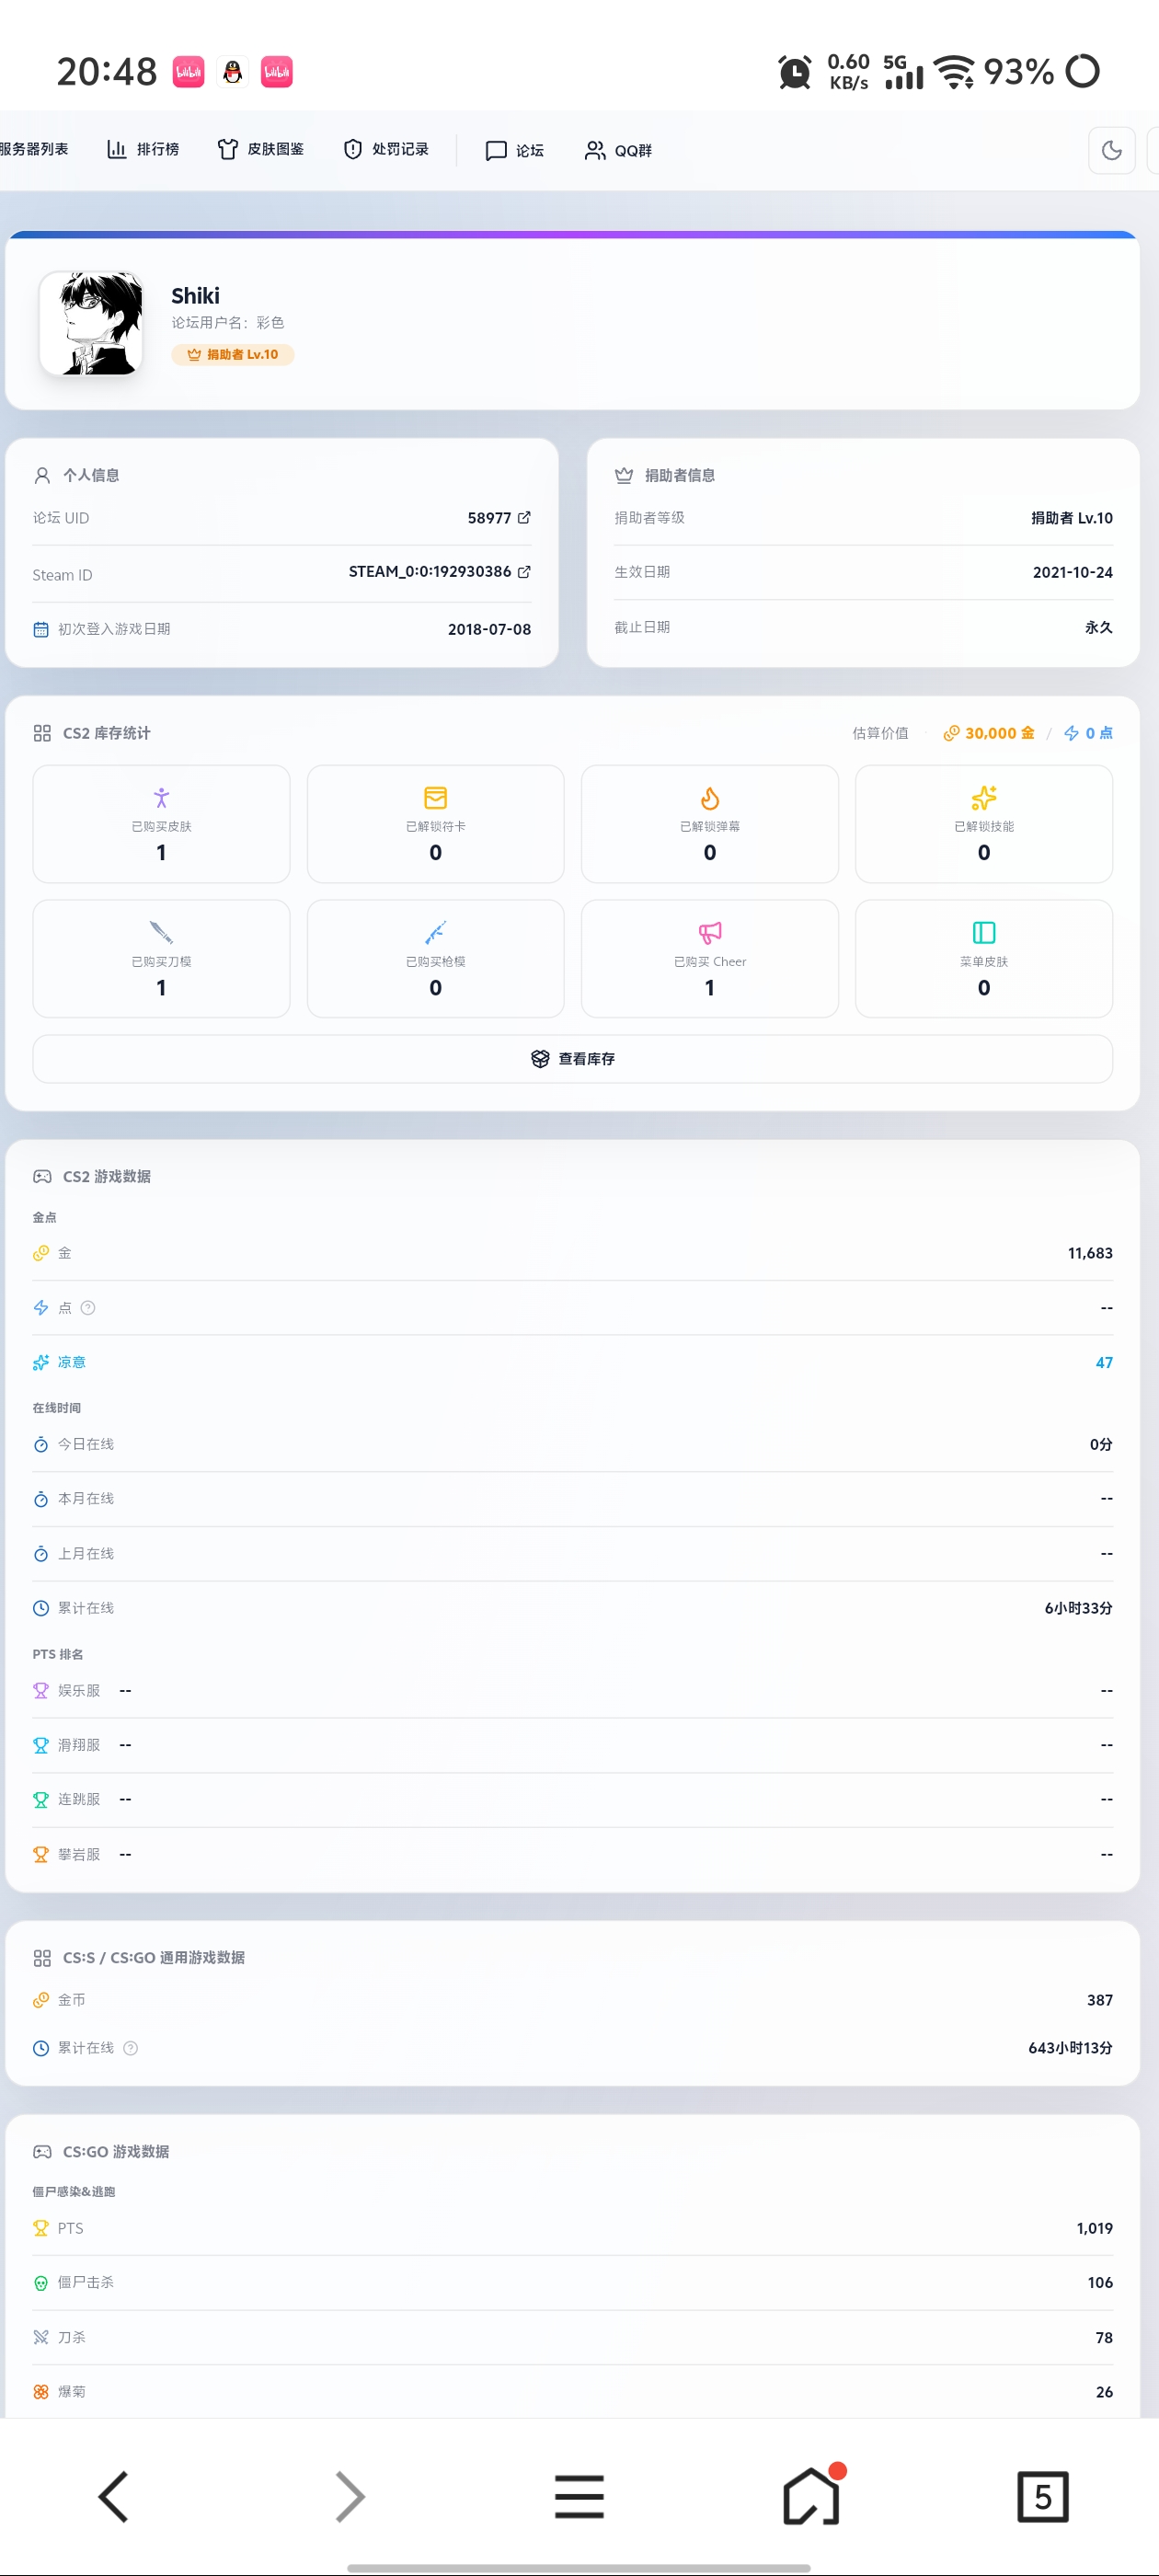Click the person icon beside 个人信息
Viewport: 1159px width, 2576px height.
pos(42,475)
